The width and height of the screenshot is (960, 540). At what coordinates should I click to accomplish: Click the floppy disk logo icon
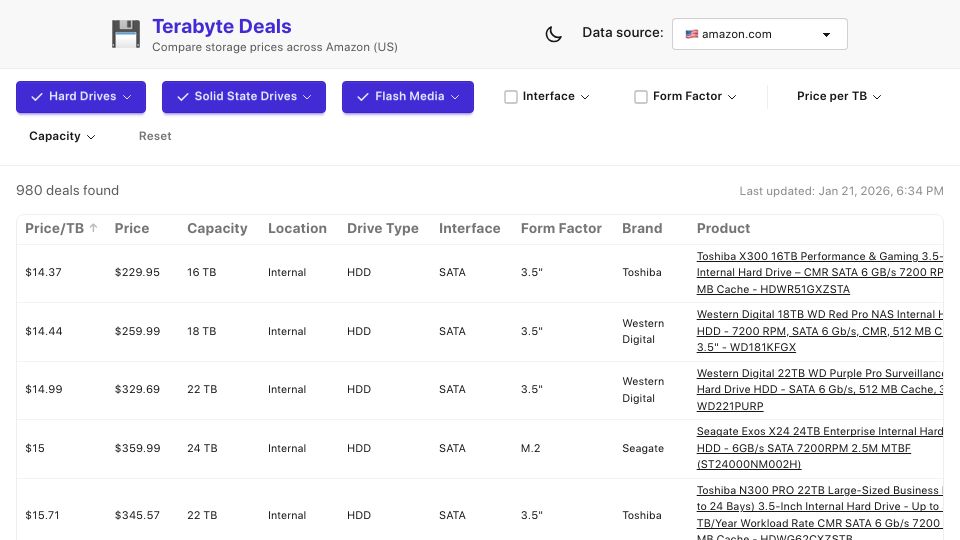click(x=126, y=34)
